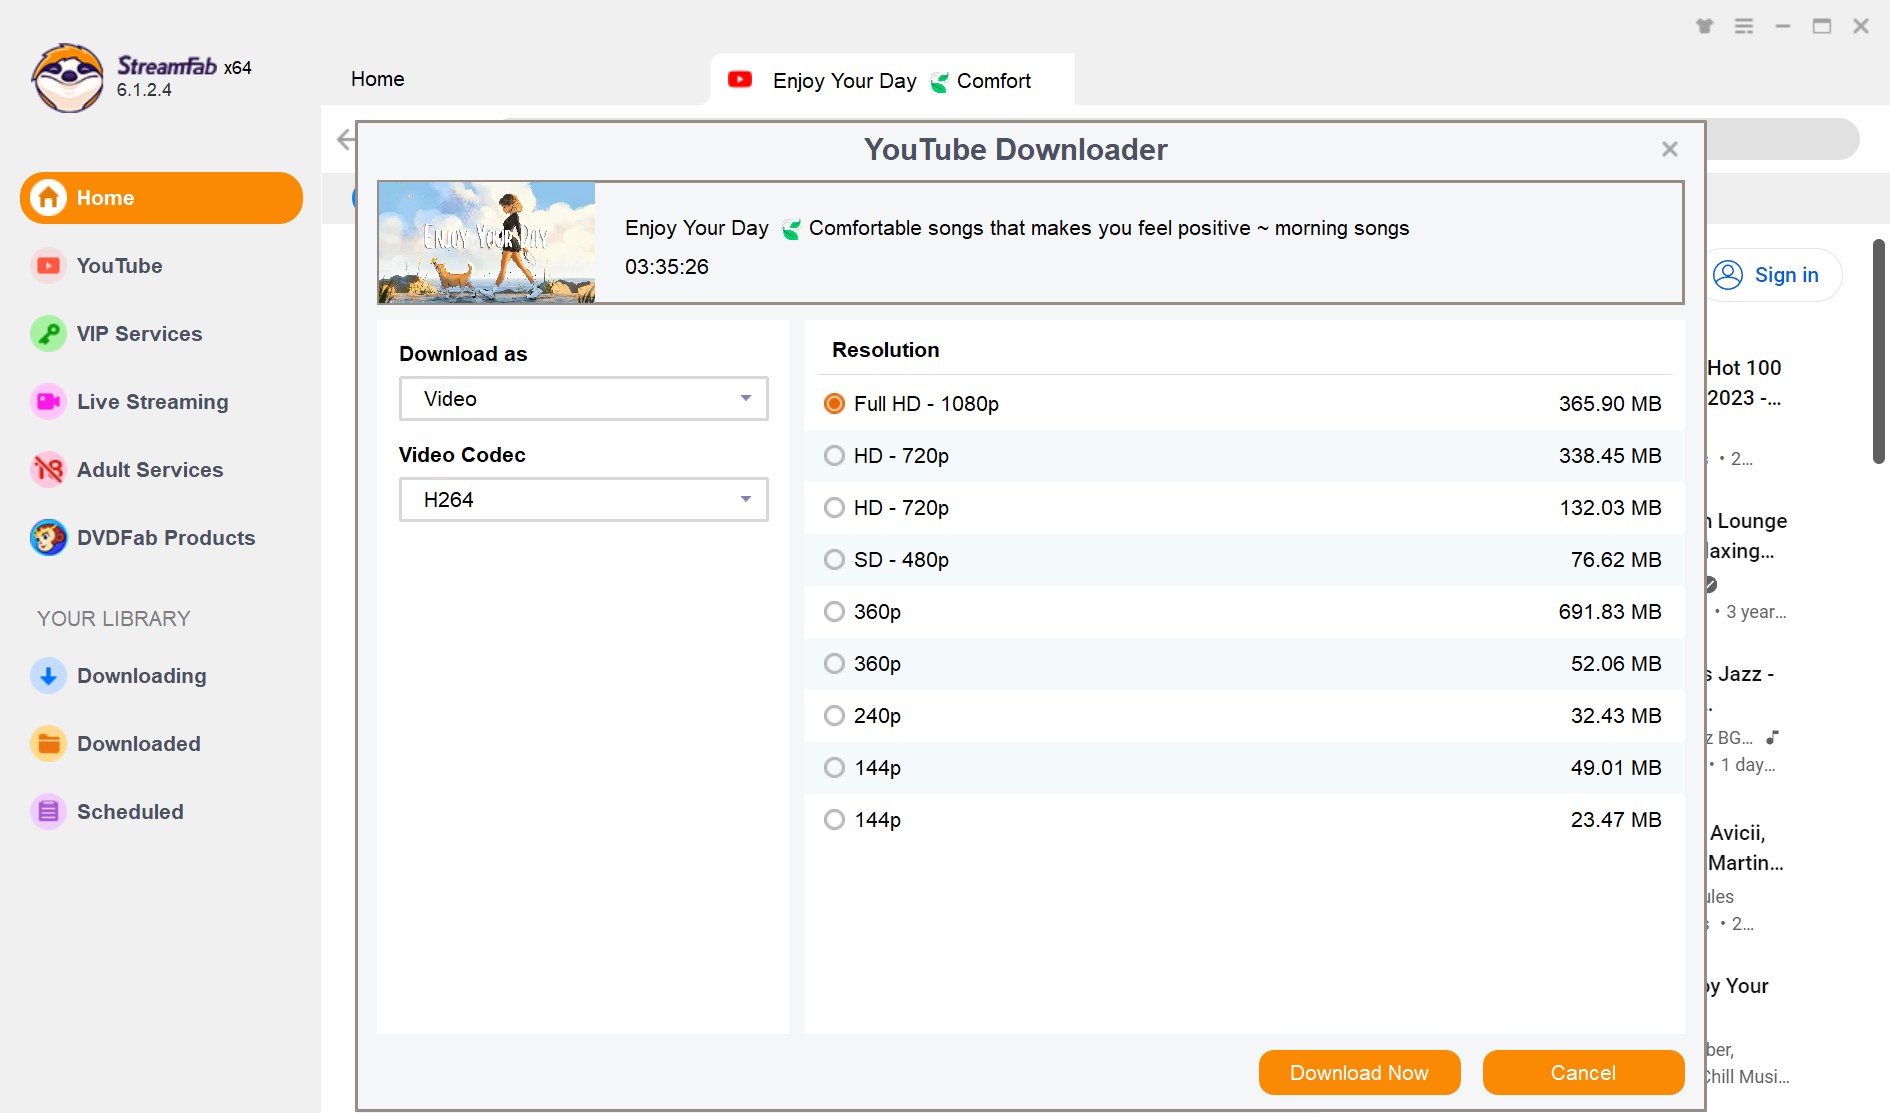Click the Cancel button
This screenshot has width=1890, height=1113.
[1583, 1073]
